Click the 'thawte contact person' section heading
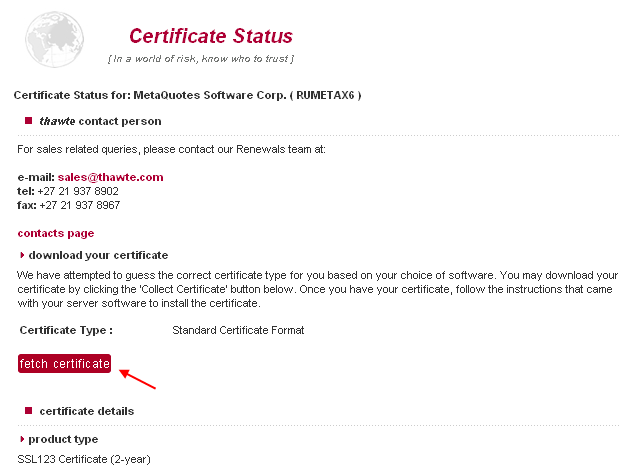 [x=100, y=121]
